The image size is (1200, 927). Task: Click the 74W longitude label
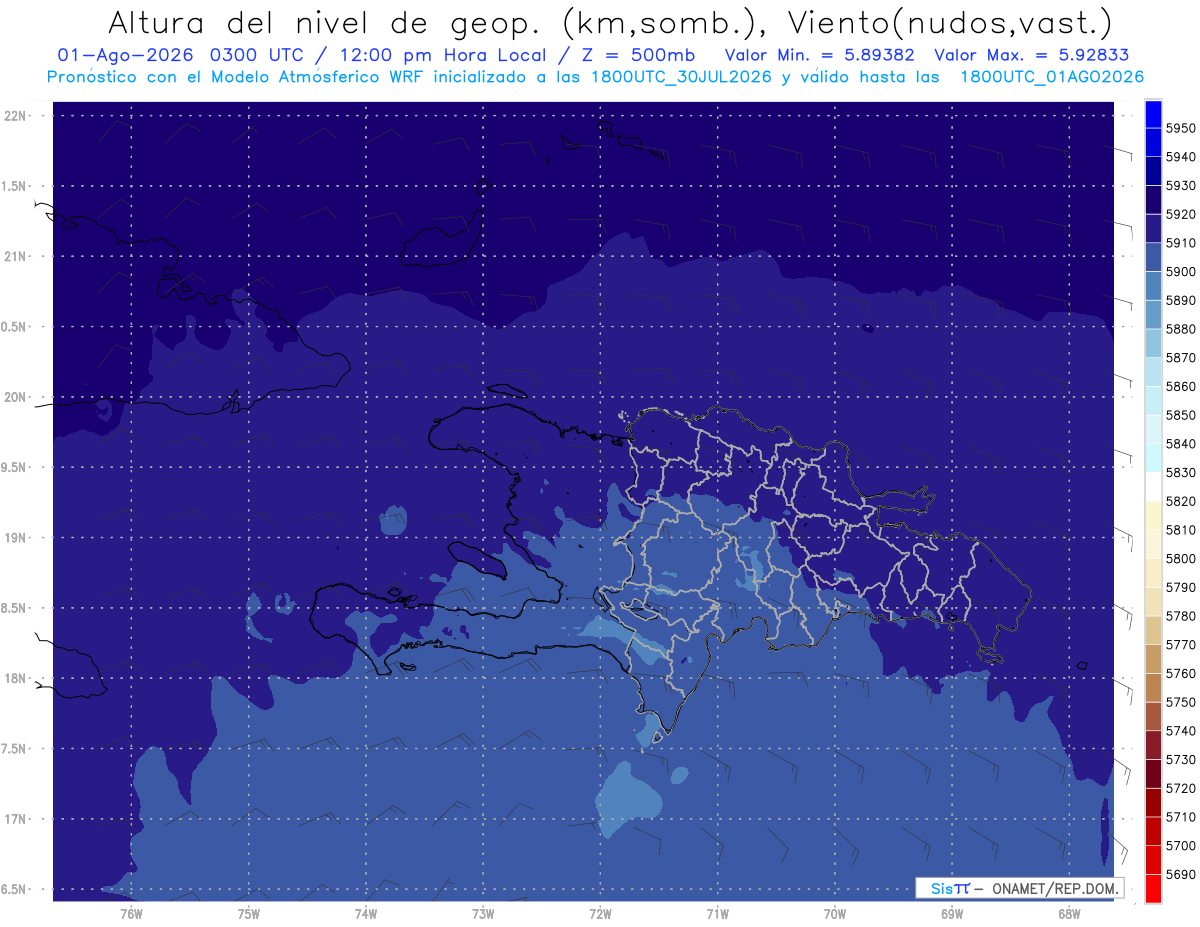tap(366, 914)
